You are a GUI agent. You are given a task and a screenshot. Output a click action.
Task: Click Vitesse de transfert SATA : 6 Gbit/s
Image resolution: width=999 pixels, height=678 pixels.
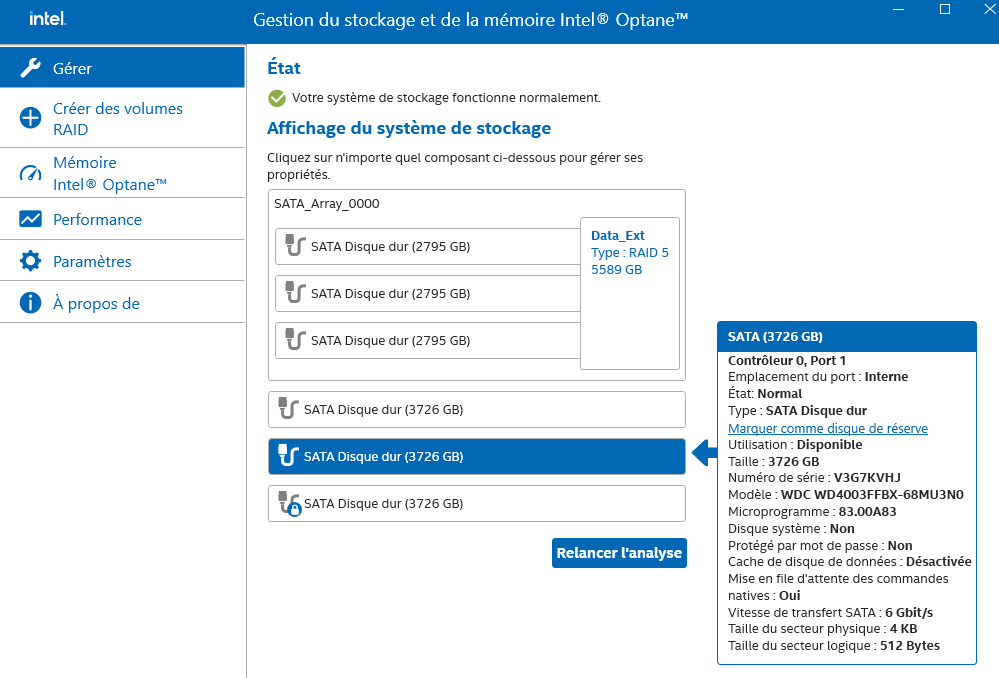pos(831,612)
